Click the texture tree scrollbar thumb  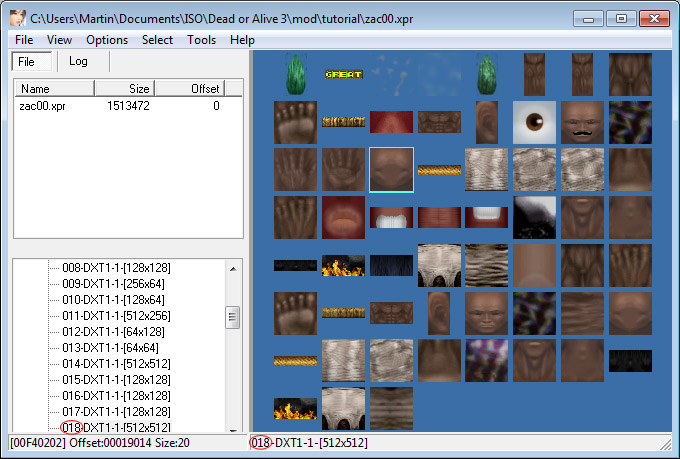[233, 317]
